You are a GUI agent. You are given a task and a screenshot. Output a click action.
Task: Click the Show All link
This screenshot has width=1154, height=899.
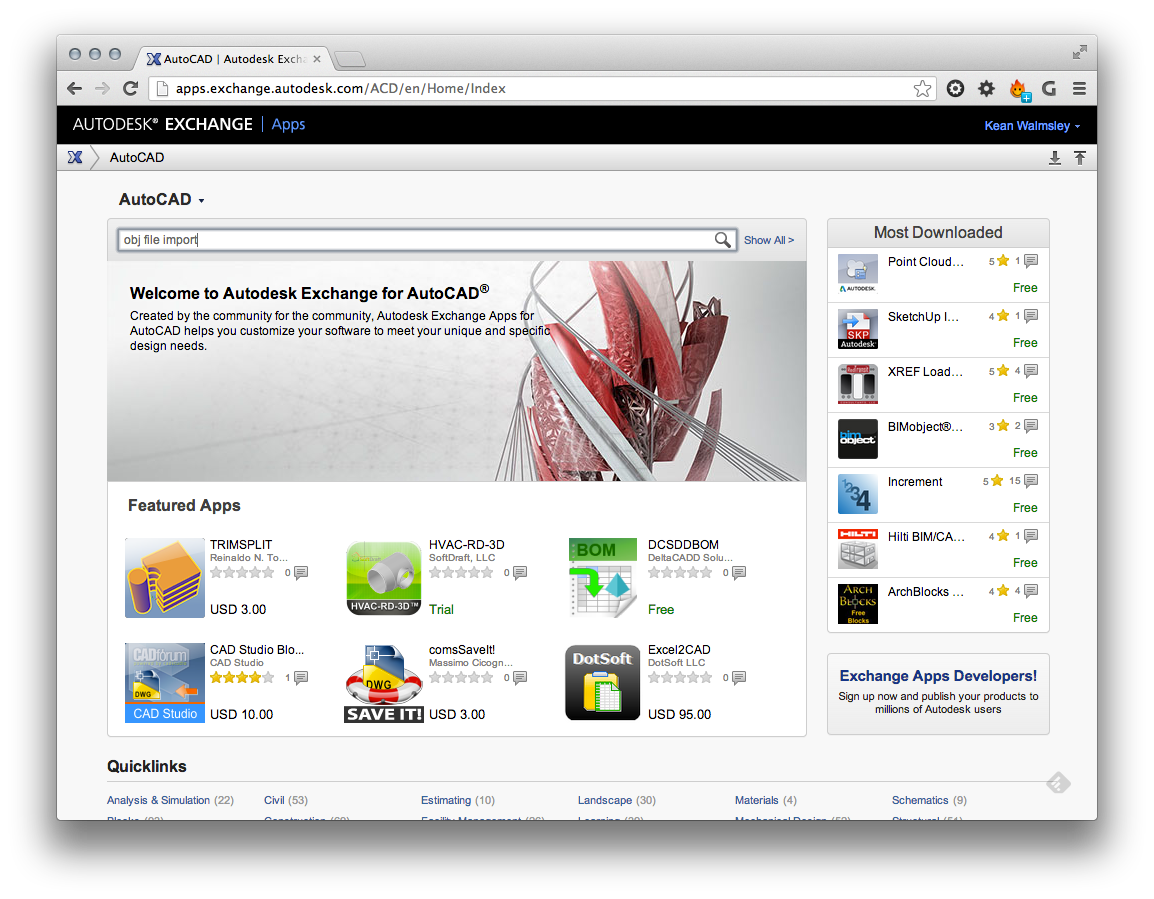(x=768, y=240)
